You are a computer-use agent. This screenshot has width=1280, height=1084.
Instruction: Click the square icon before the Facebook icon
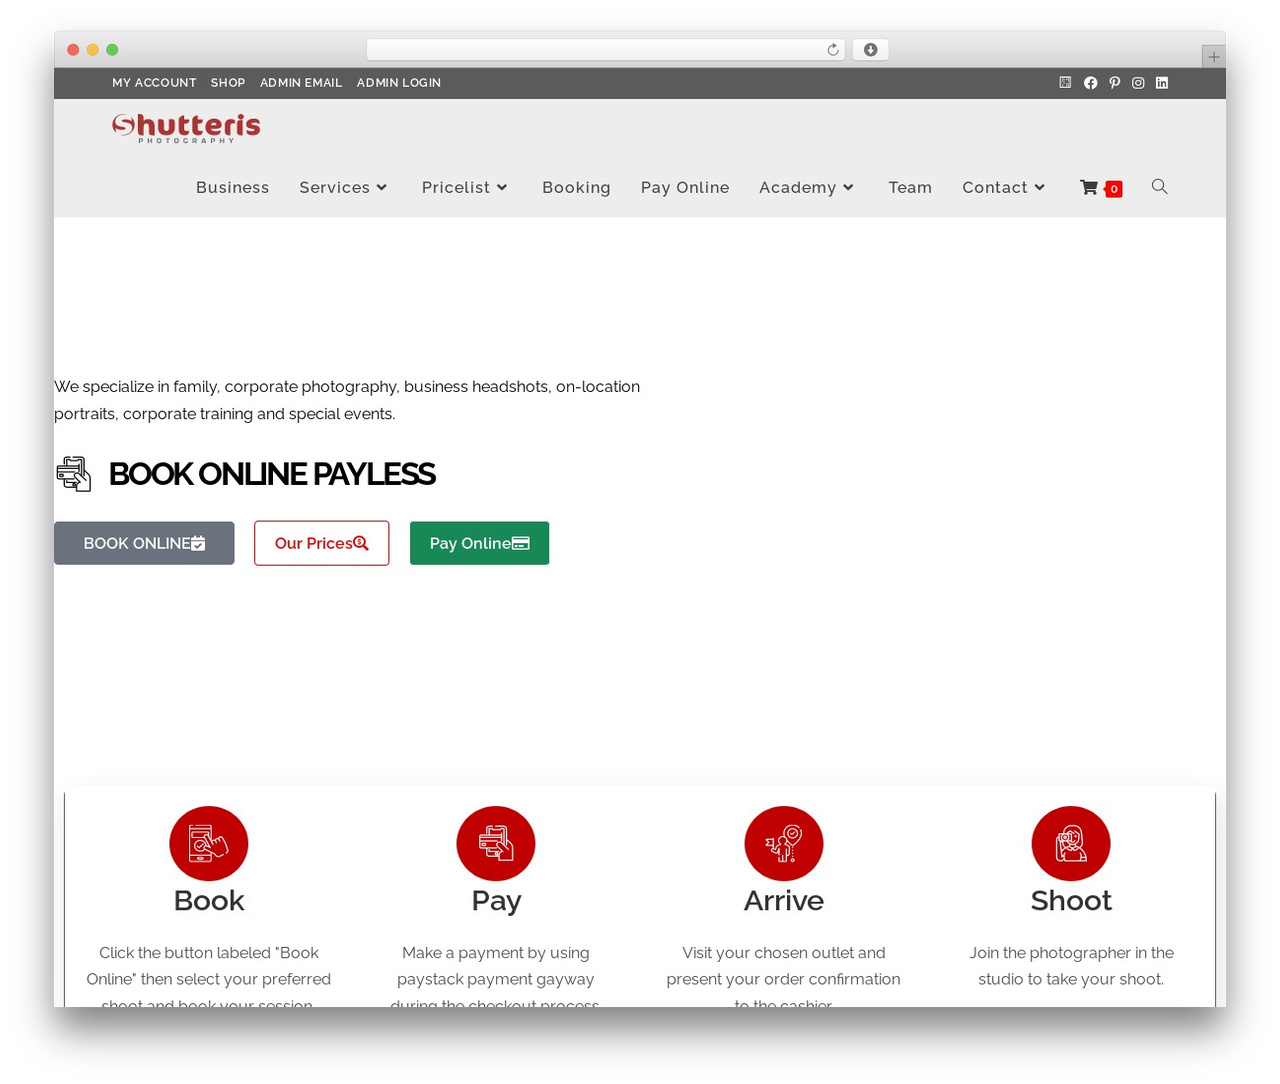point(1065,83)
